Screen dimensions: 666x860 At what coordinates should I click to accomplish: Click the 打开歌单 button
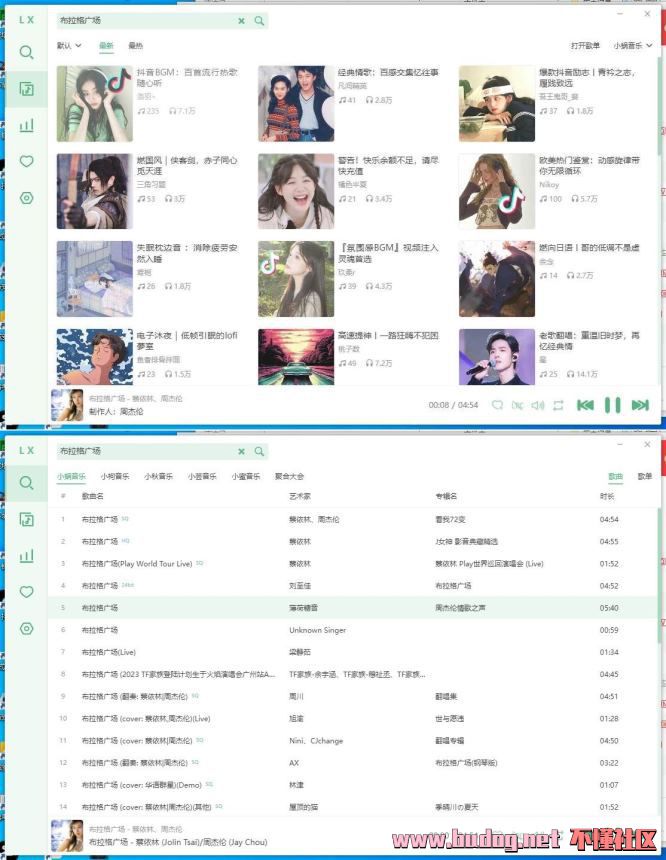click(x=585, y=46)
